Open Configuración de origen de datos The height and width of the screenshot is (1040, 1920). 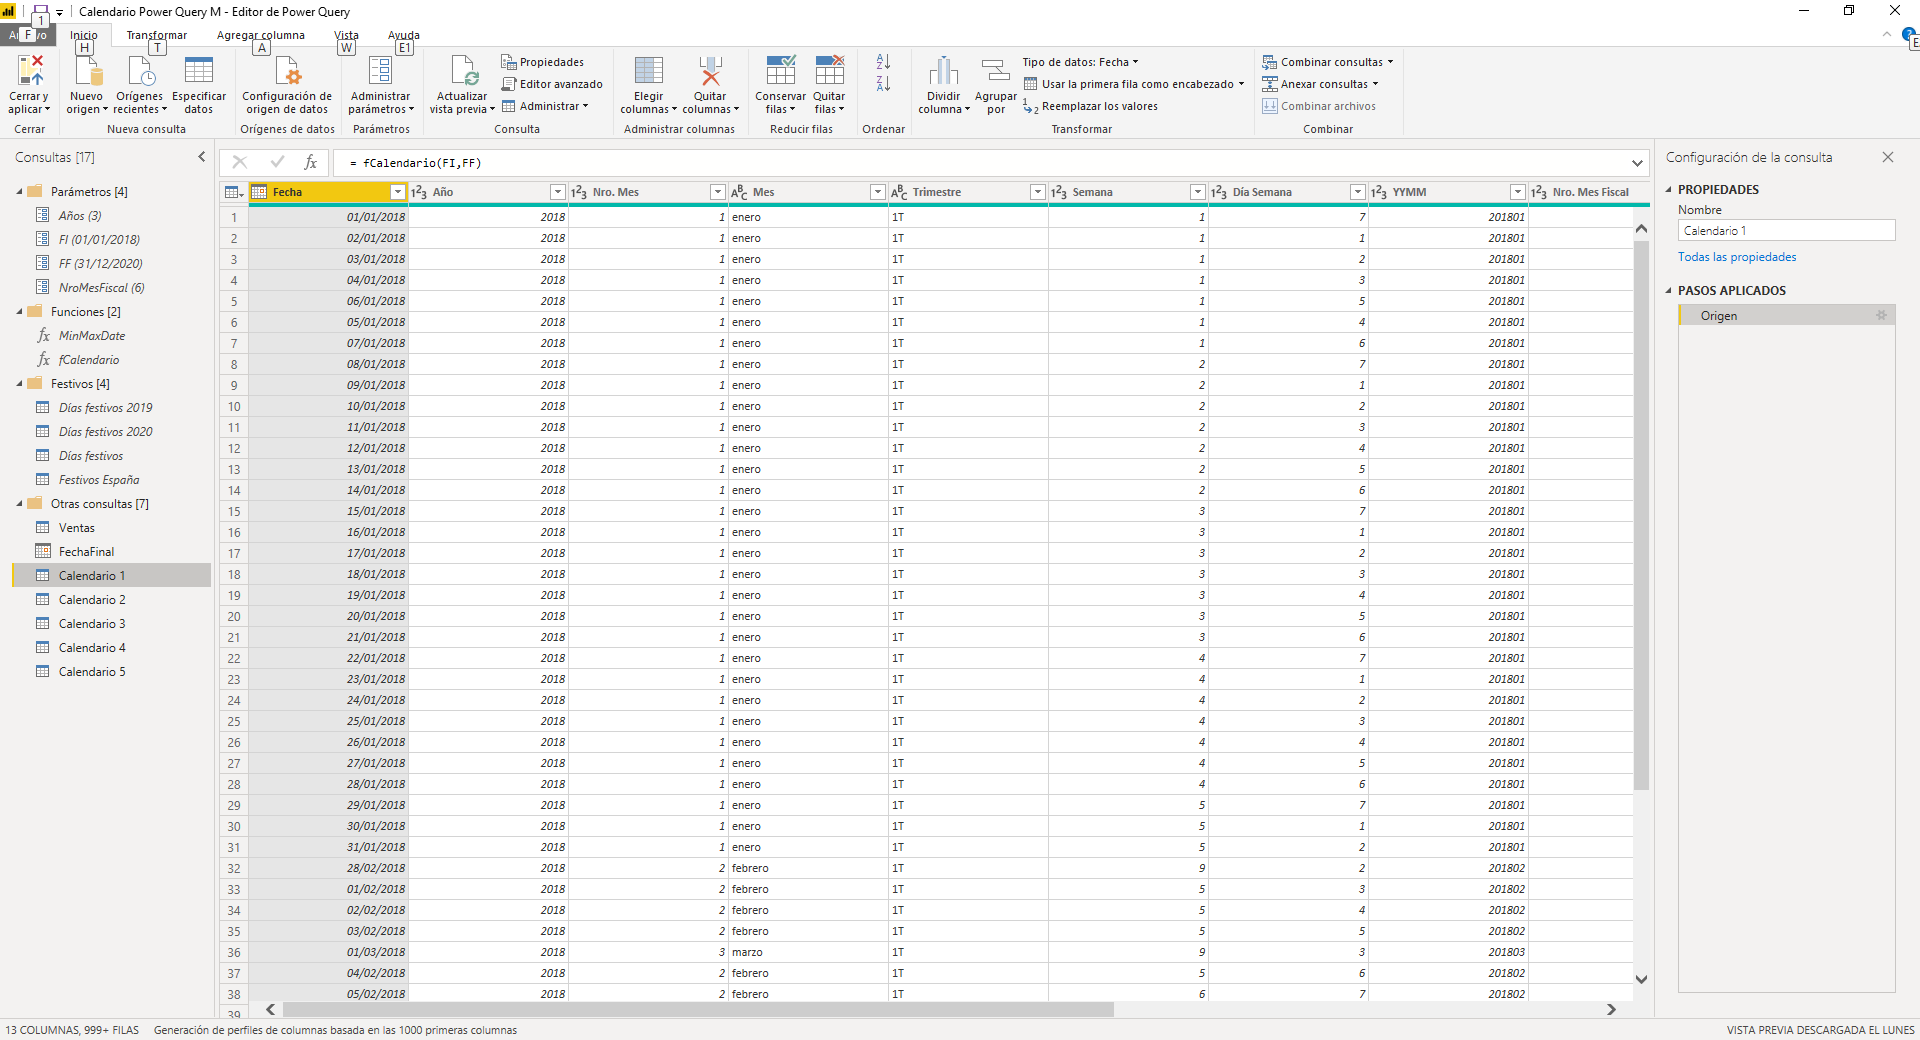tap(287, 84)
